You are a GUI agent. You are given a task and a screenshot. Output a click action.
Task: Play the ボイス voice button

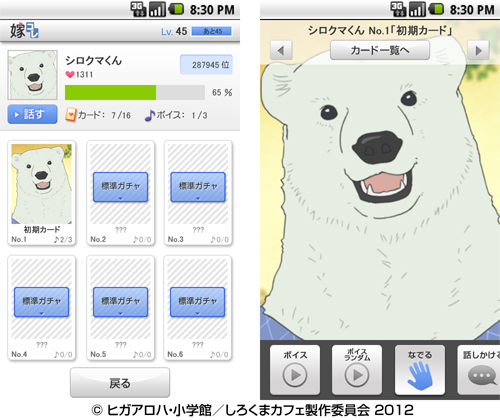pyautogui.click(x=295, y=370)
